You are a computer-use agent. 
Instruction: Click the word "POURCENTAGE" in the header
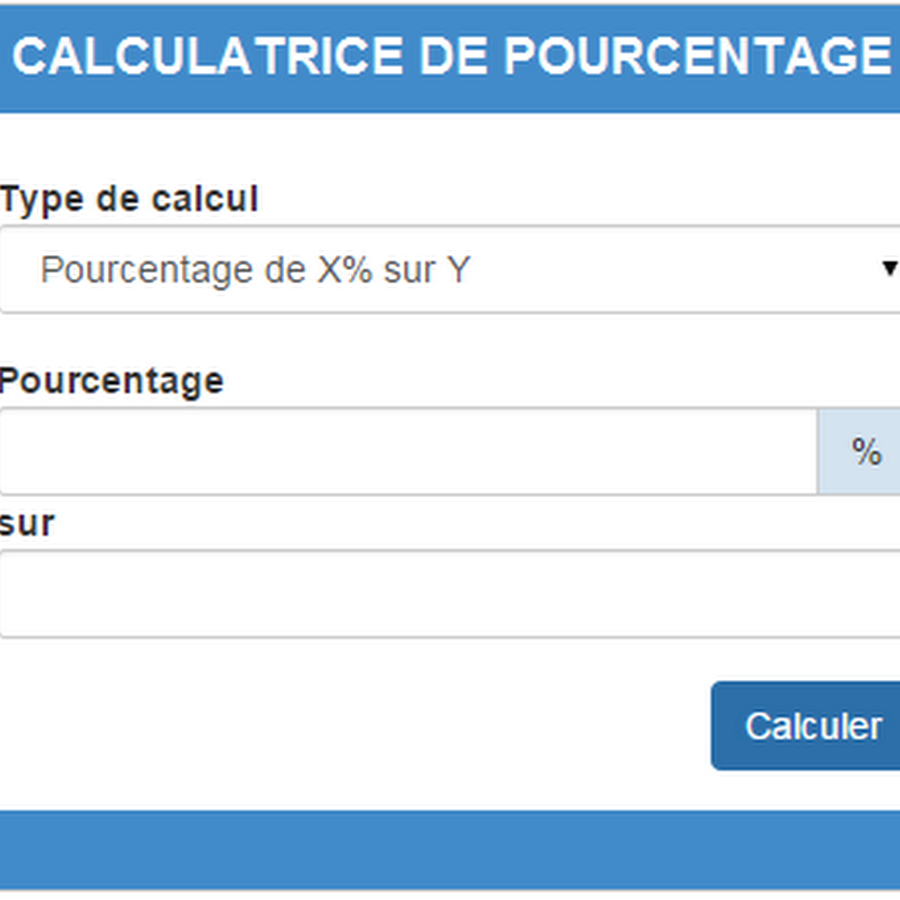(697, 58)
